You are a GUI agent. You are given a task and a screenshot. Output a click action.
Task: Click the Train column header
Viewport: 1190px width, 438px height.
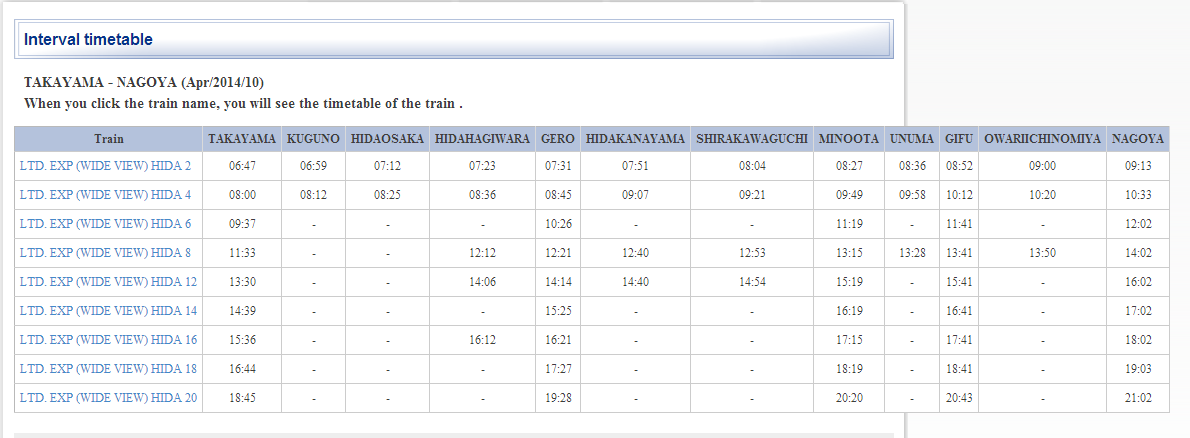tap(109, 139)
